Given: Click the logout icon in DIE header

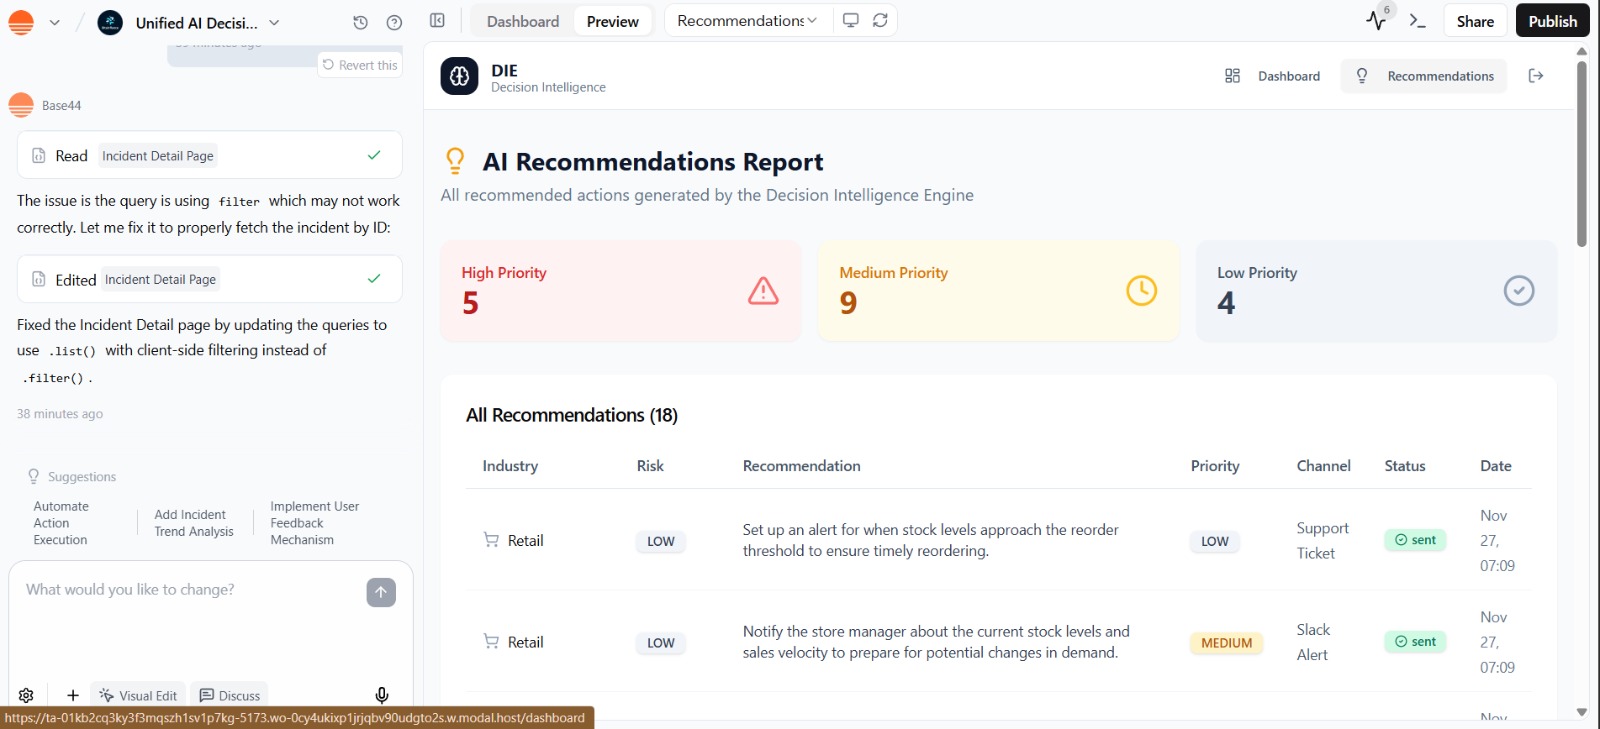Looking at the screenshot, I should click(1536, 76).
